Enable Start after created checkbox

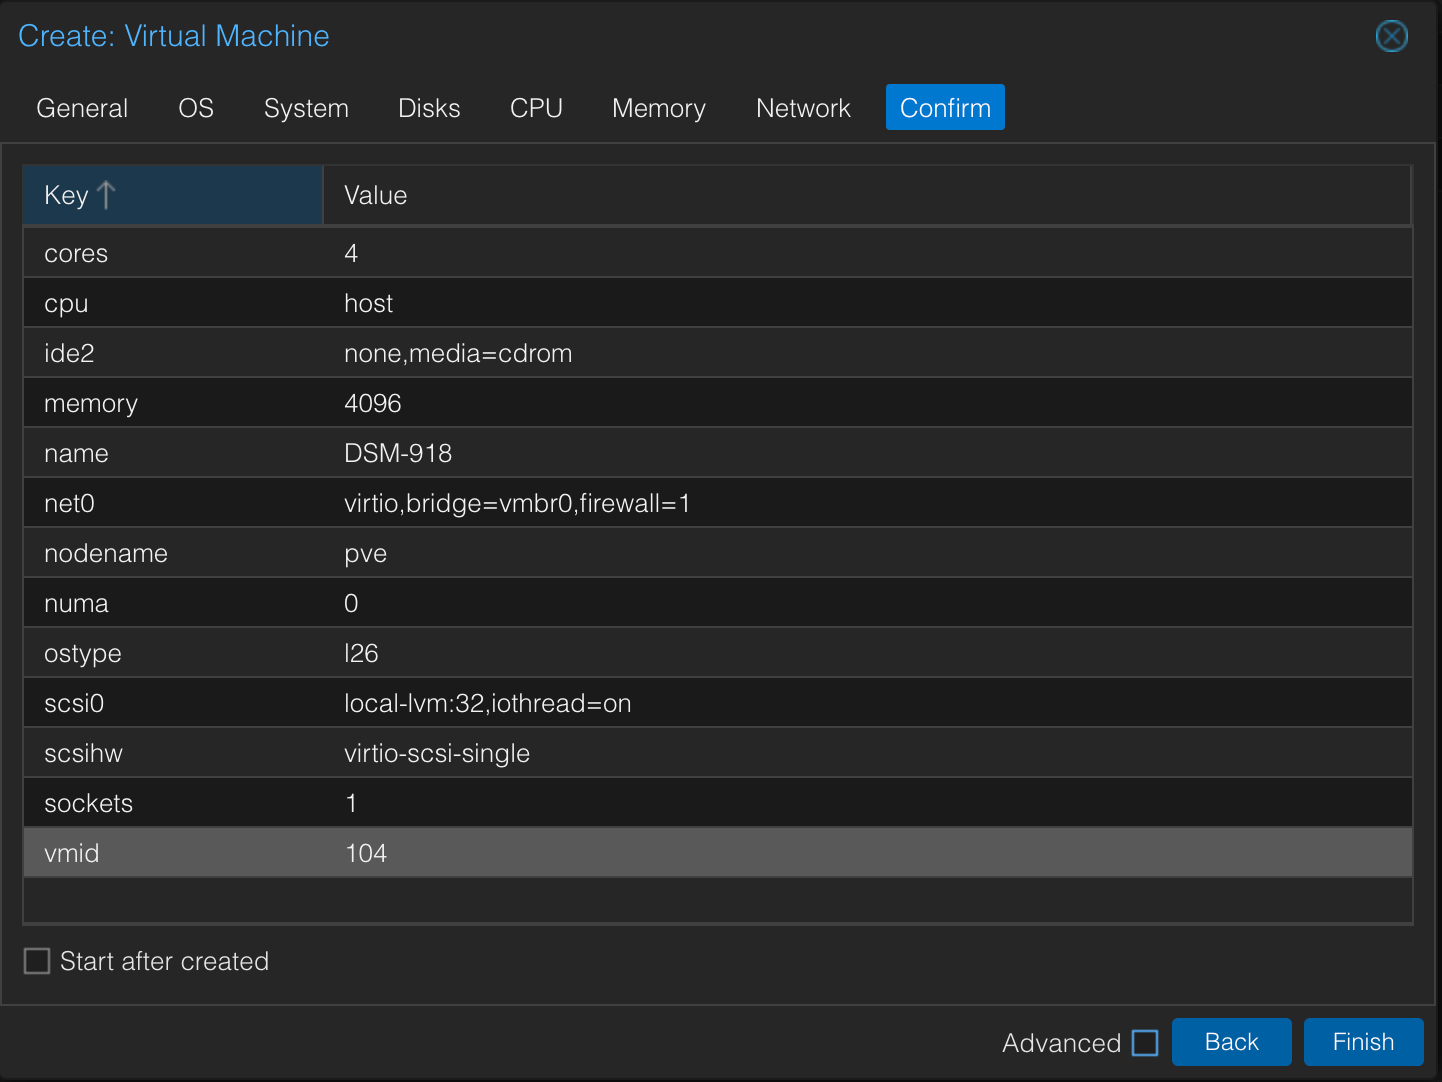[37, 961]
